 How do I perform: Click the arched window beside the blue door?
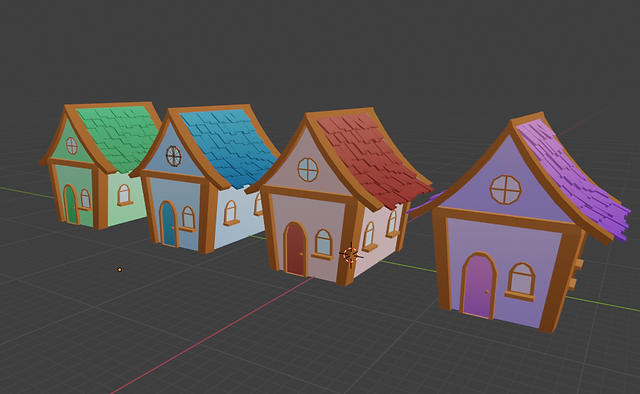[x=188, y=218]
